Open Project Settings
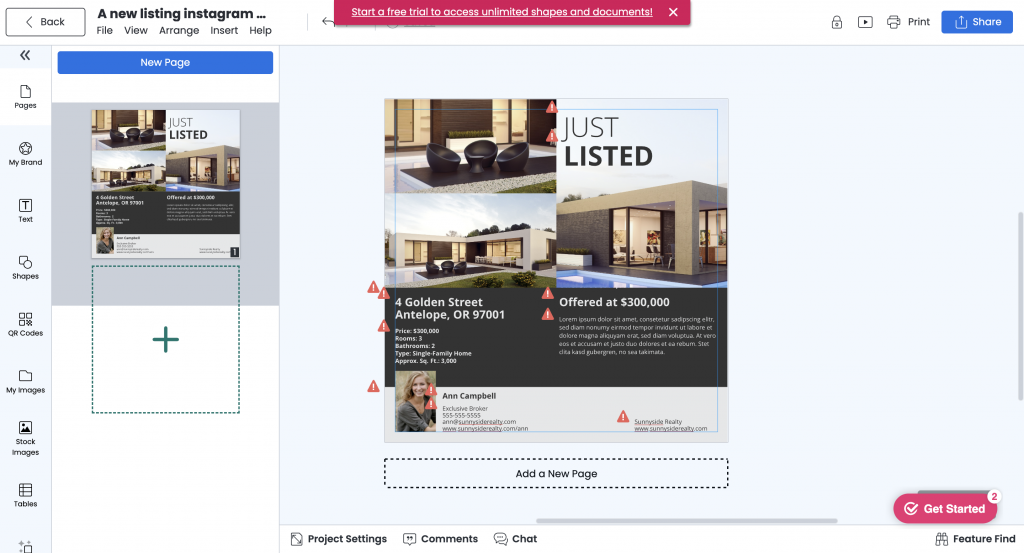 pos(338,539)
